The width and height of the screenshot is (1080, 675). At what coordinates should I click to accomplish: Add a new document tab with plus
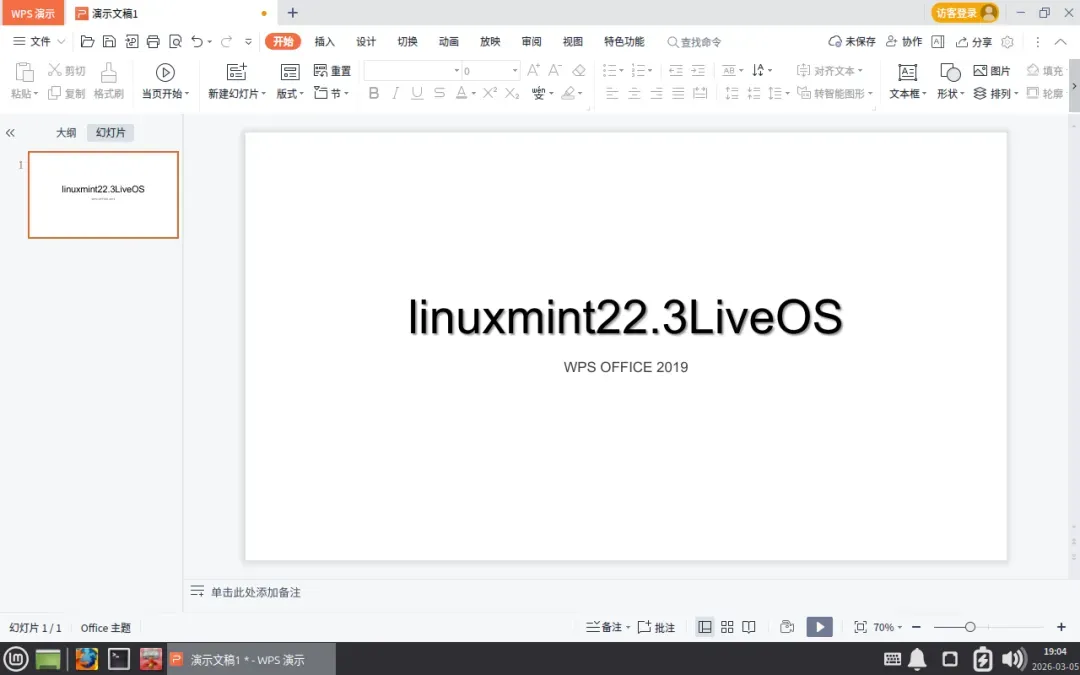click(293, 12)
